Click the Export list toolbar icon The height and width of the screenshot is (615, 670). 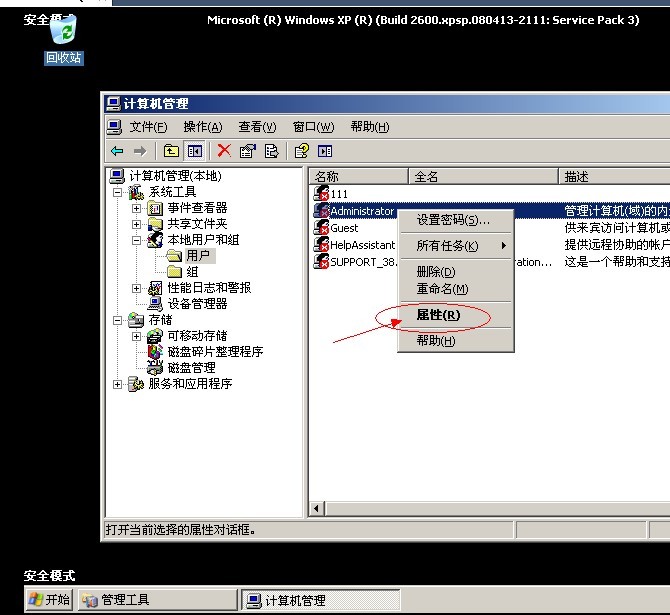271,151
